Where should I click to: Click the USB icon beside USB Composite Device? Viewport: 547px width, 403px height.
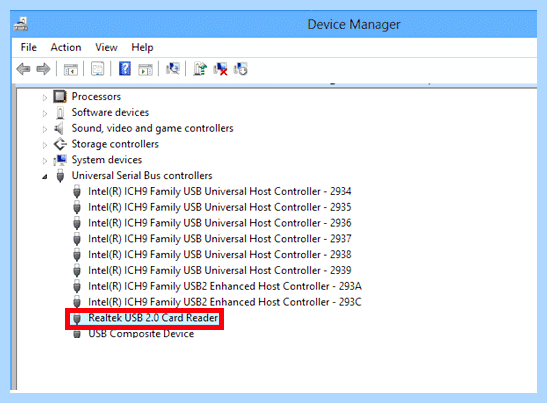point(77,334)
